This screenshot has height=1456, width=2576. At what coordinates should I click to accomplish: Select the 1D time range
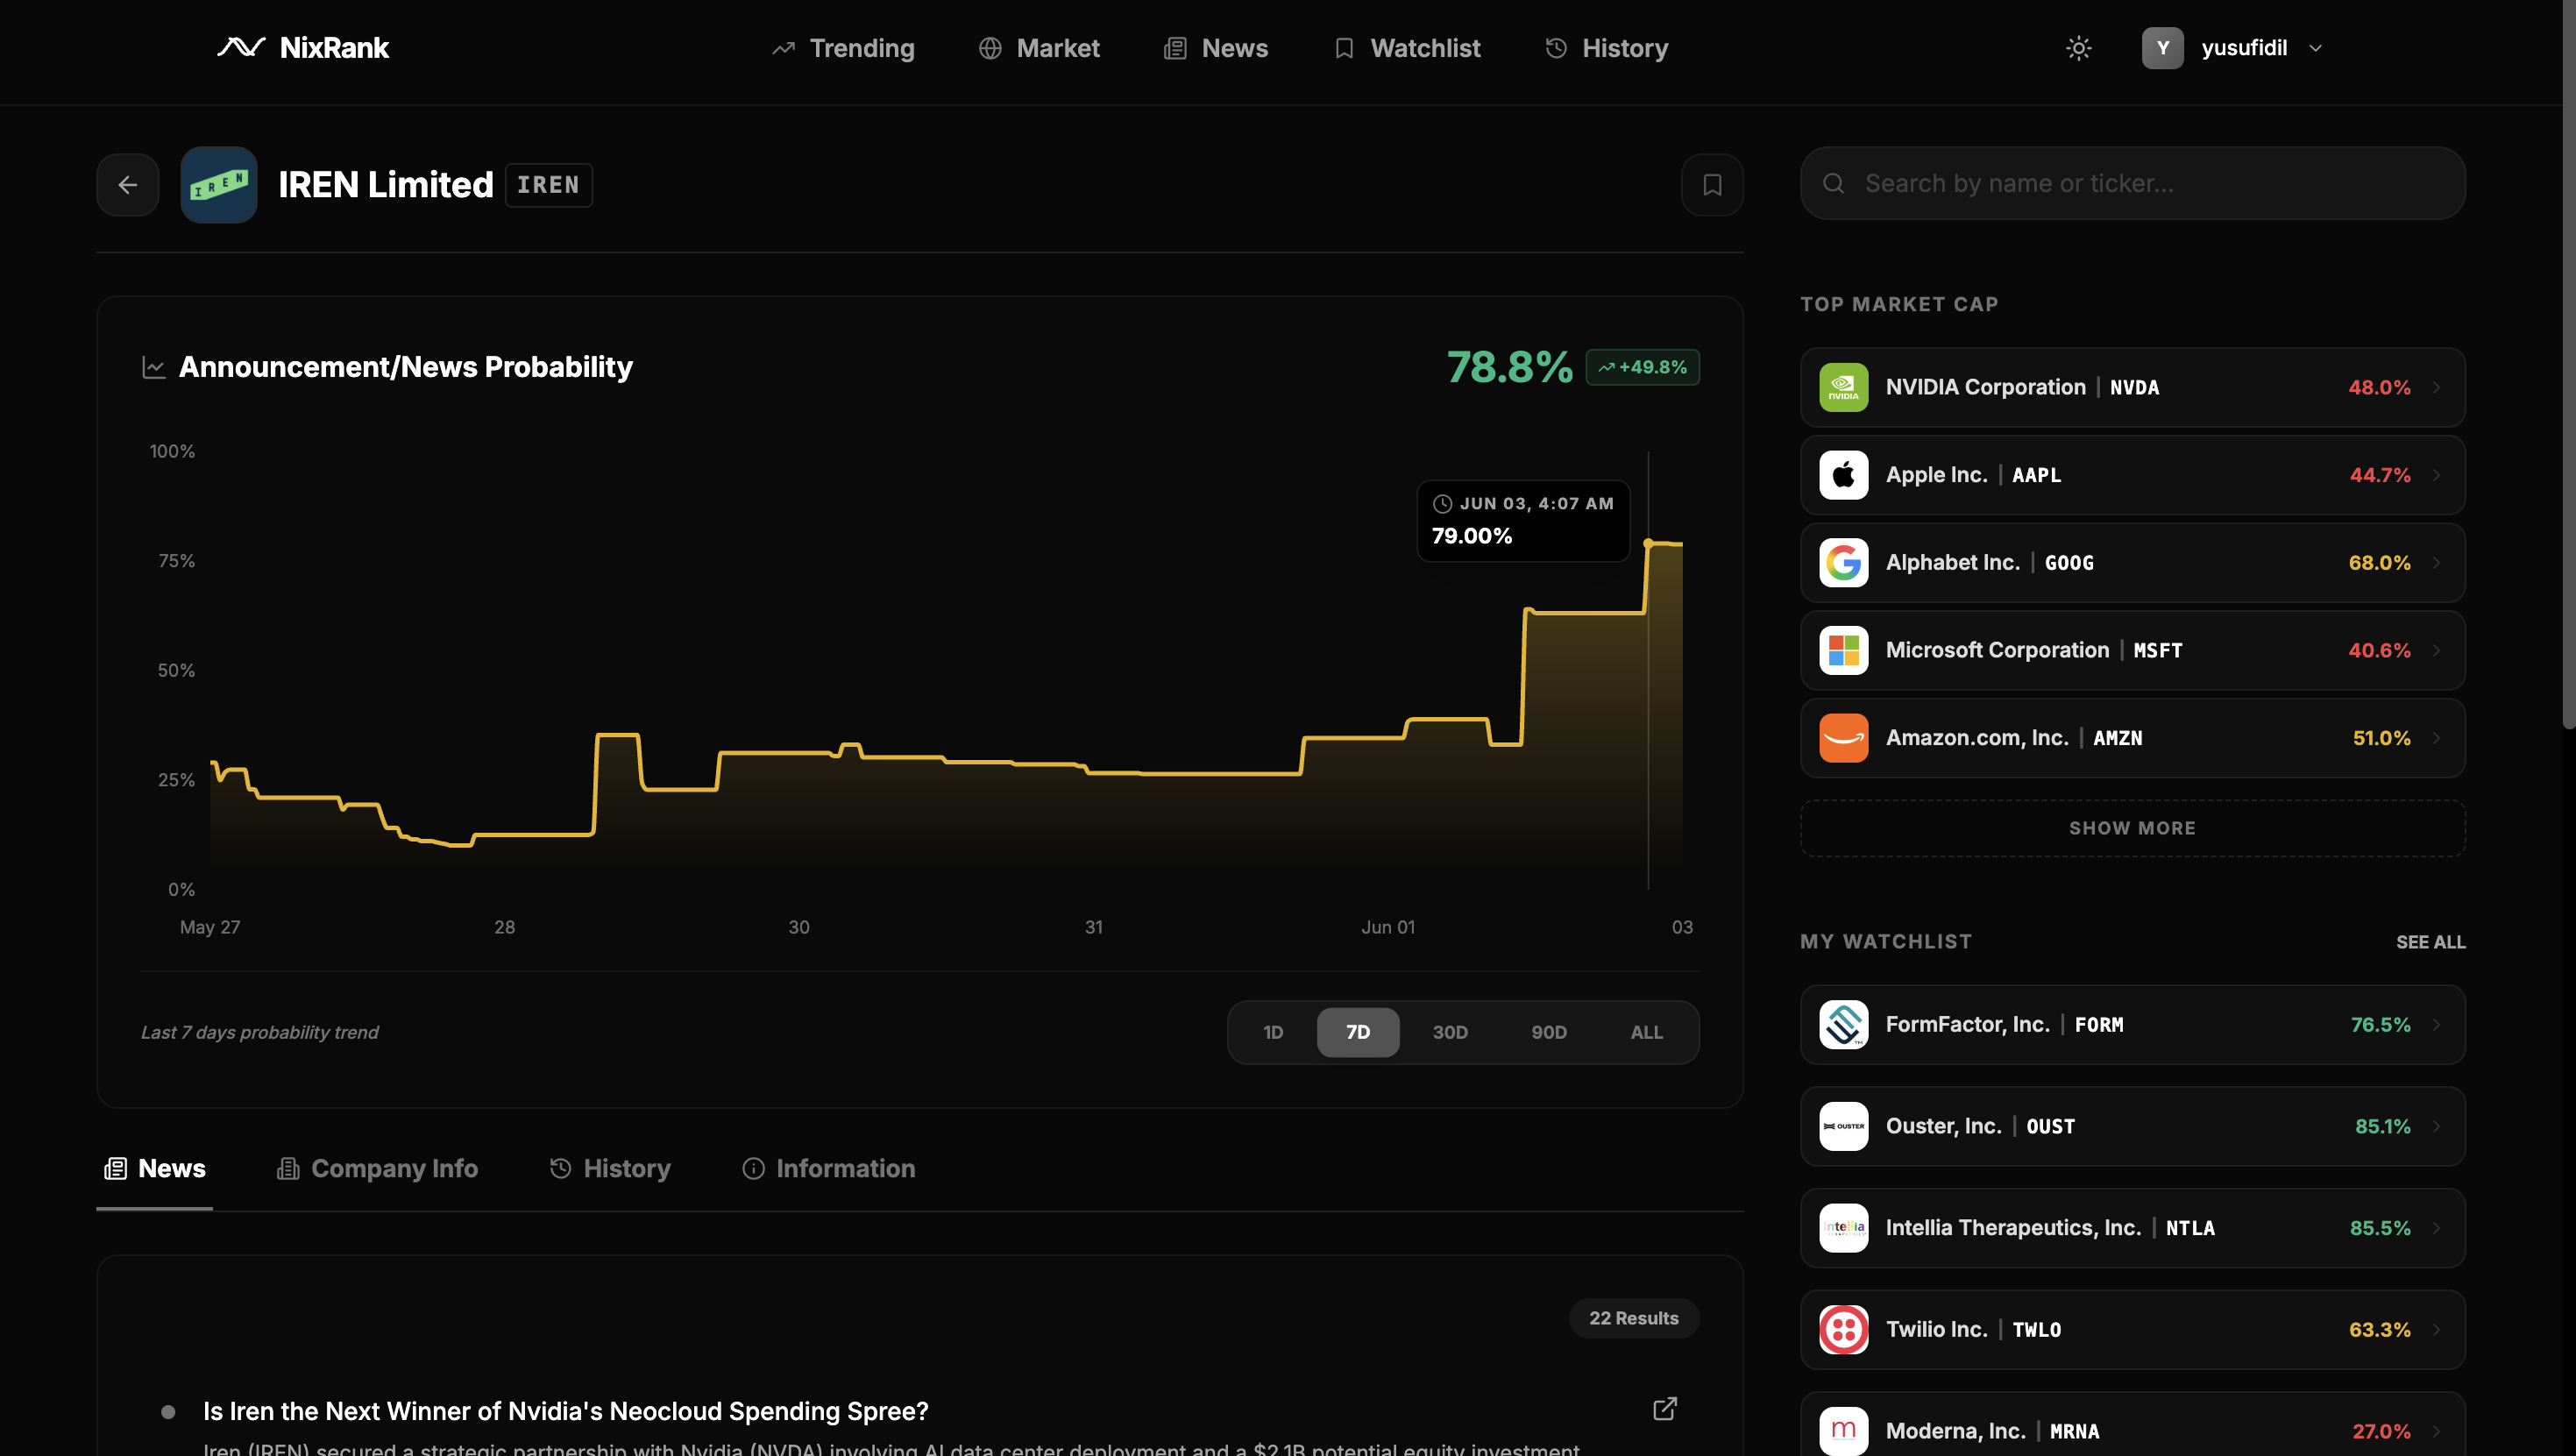[1272, 1032]
